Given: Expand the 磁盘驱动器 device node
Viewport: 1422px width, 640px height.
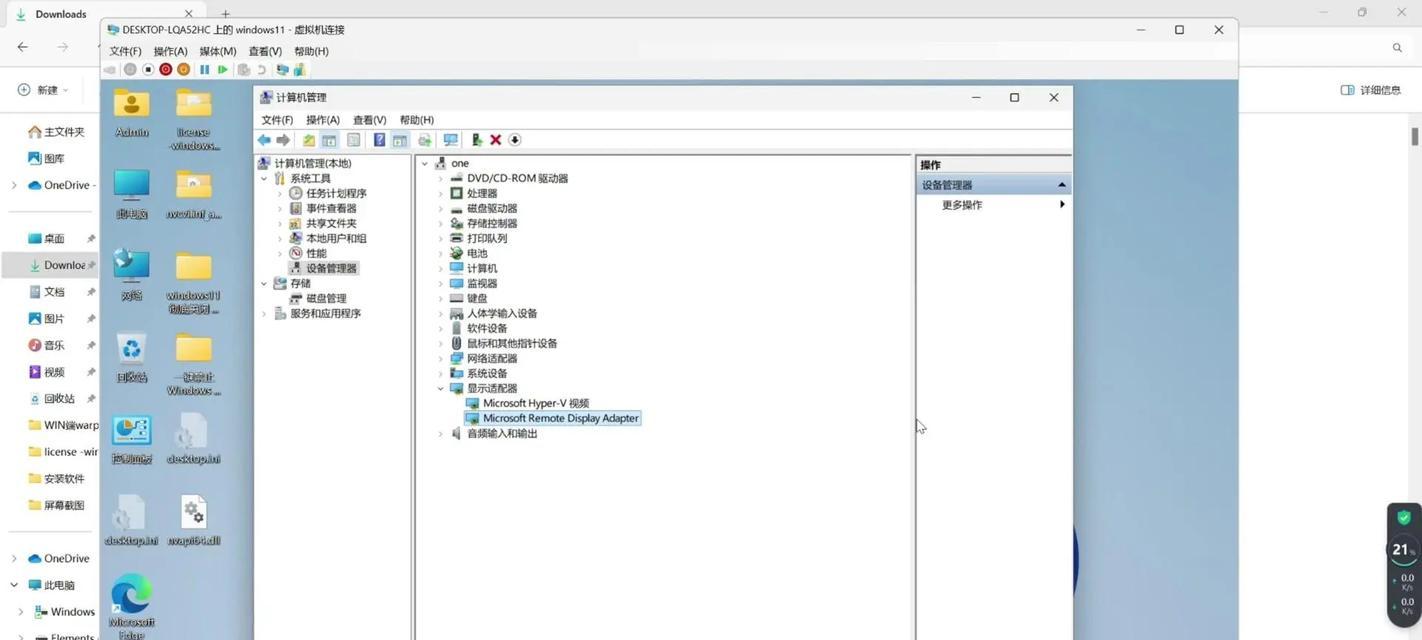Looking at the screenshot, I should tap(440, 209).
